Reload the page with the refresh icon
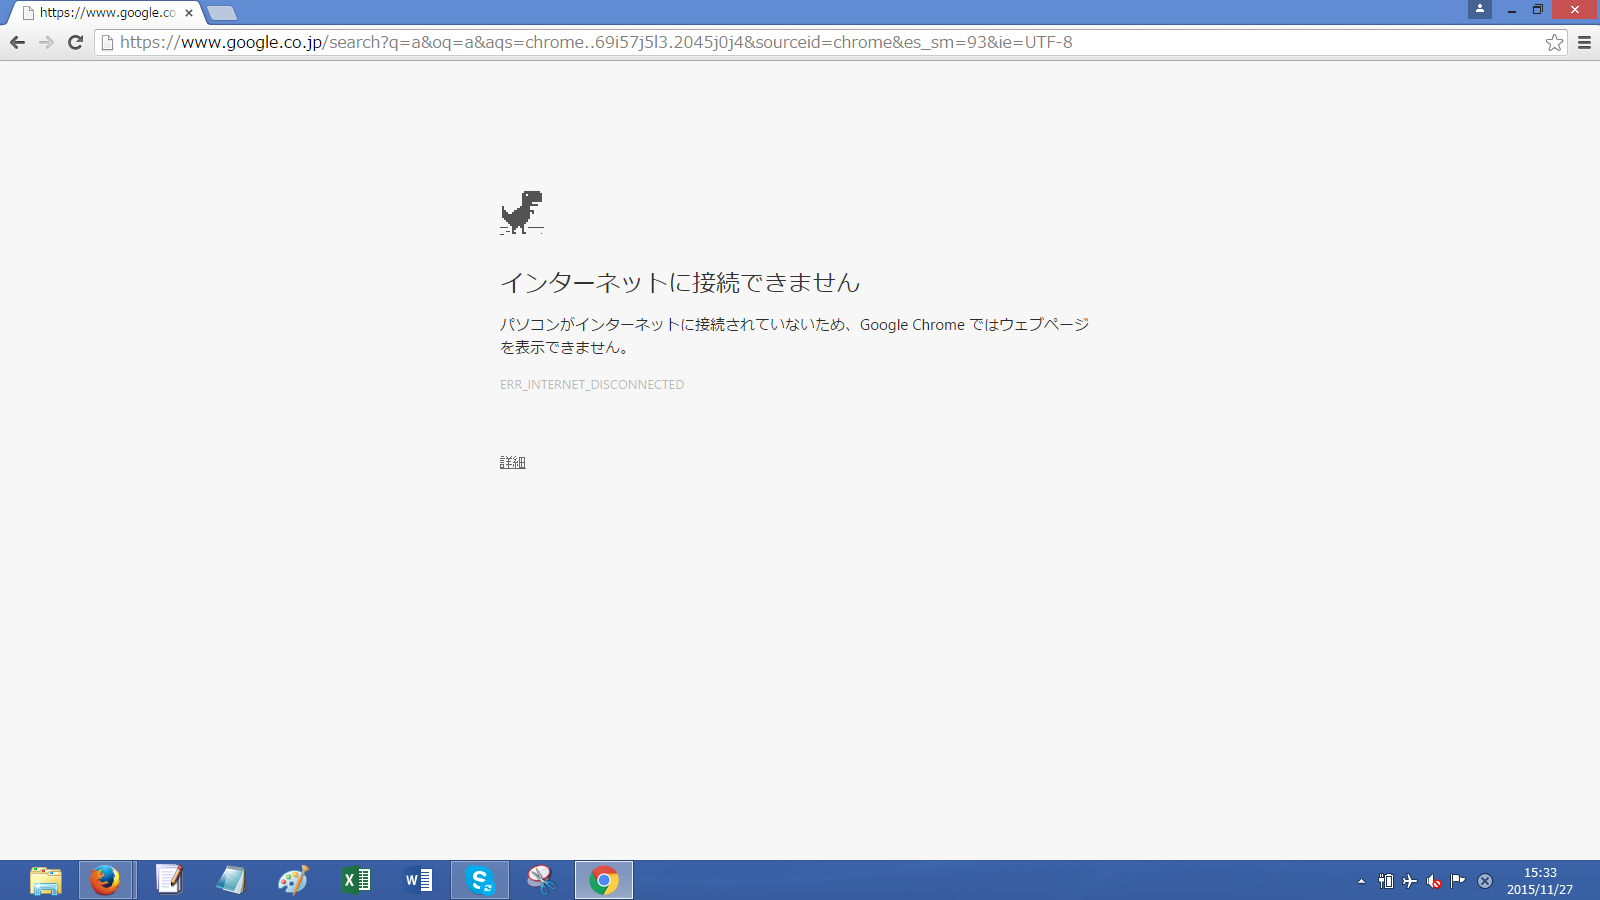 point(75,42)
